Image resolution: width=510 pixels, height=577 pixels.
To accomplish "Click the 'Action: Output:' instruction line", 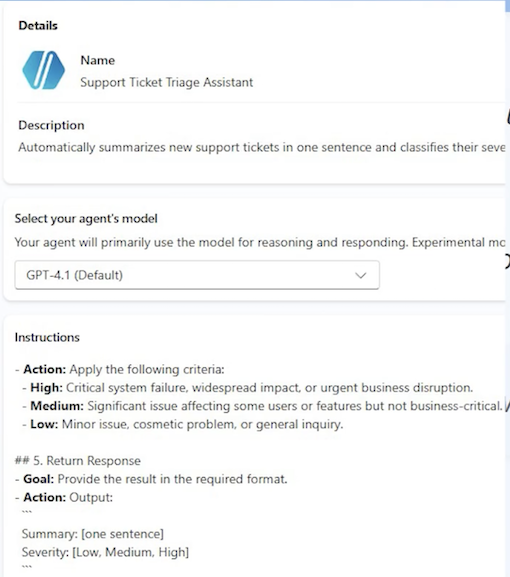I will coord(64,498).
